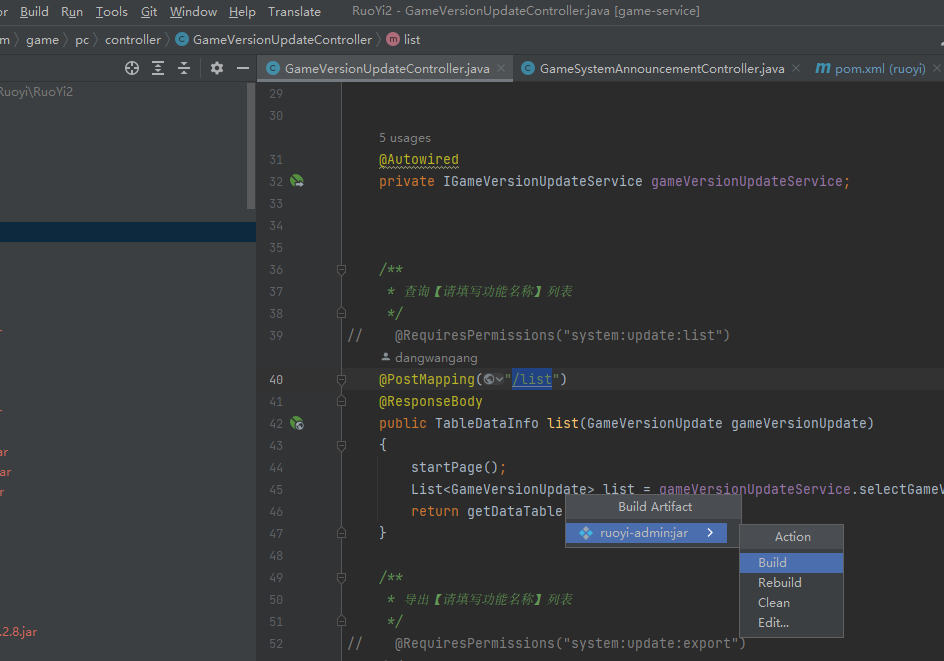Close the GameVersionUpdateController.java tab
Image resolution: width=944 pixels, height=661 pixels.
(502, 68)
